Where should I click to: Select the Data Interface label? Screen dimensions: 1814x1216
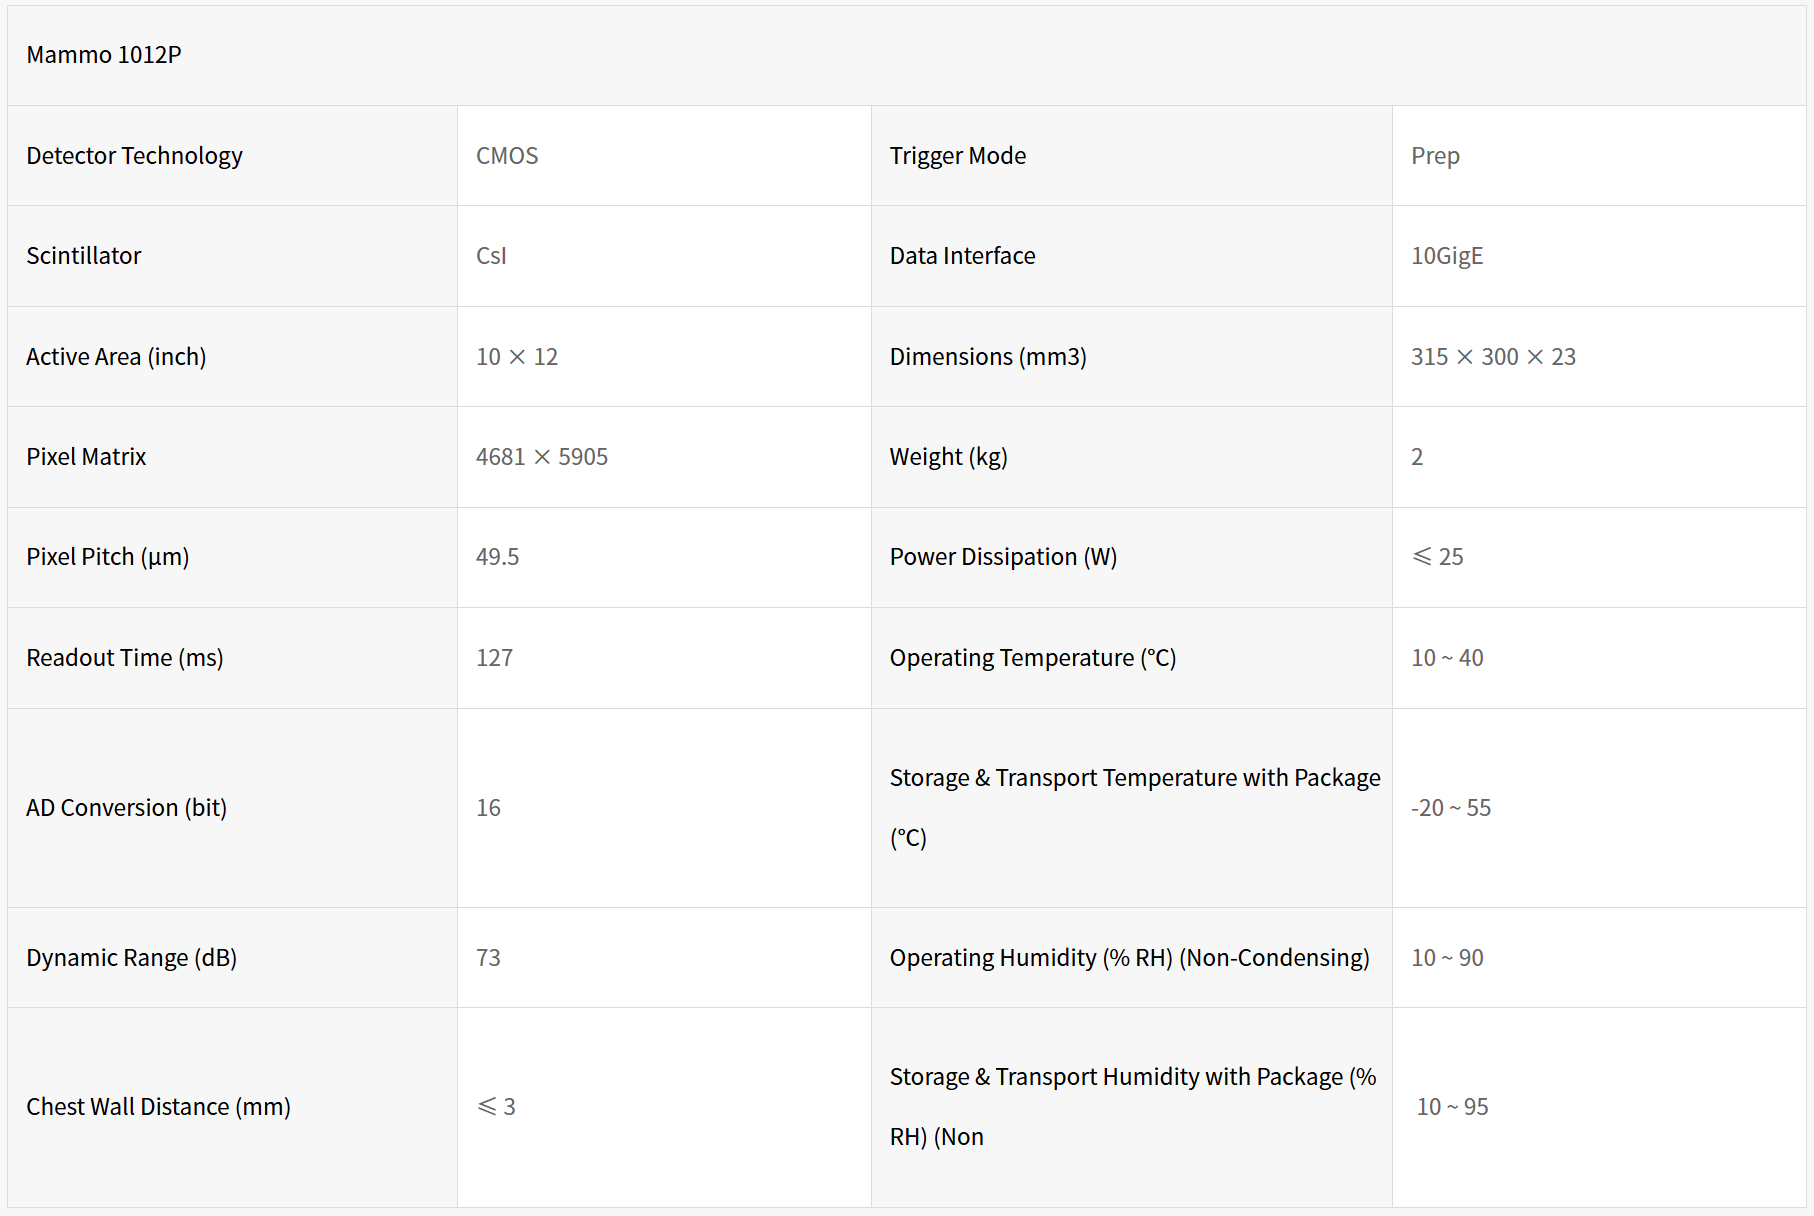pos(962,256)
